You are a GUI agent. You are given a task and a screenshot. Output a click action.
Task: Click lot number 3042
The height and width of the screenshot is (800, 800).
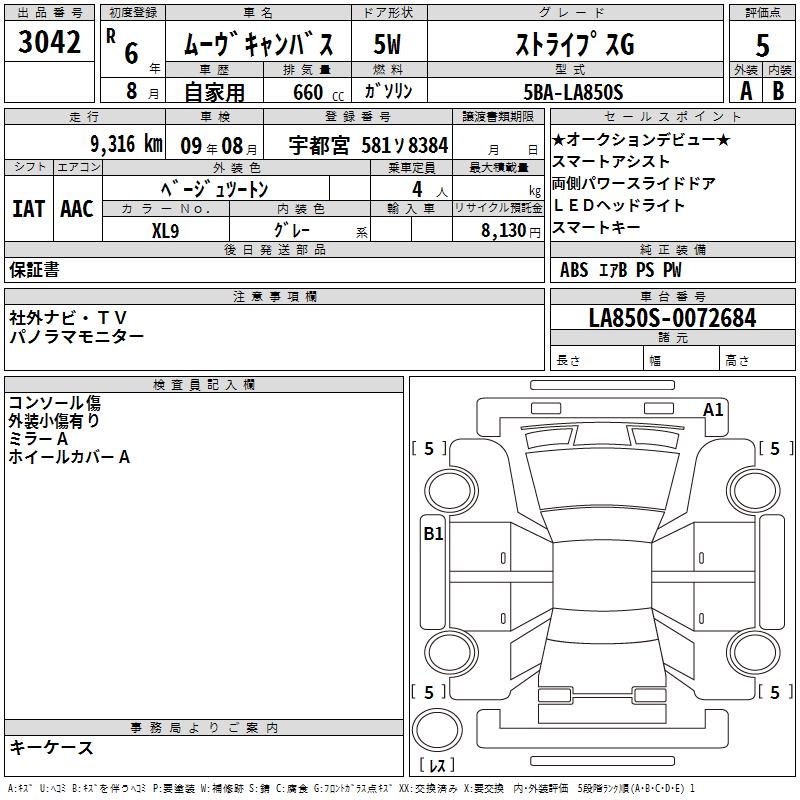click(x=49, y=42)
